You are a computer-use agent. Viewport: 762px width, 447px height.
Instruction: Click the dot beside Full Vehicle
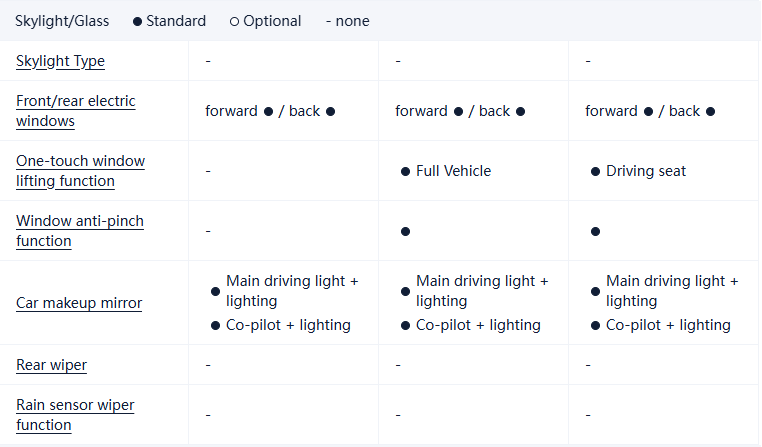pos(405,172)
